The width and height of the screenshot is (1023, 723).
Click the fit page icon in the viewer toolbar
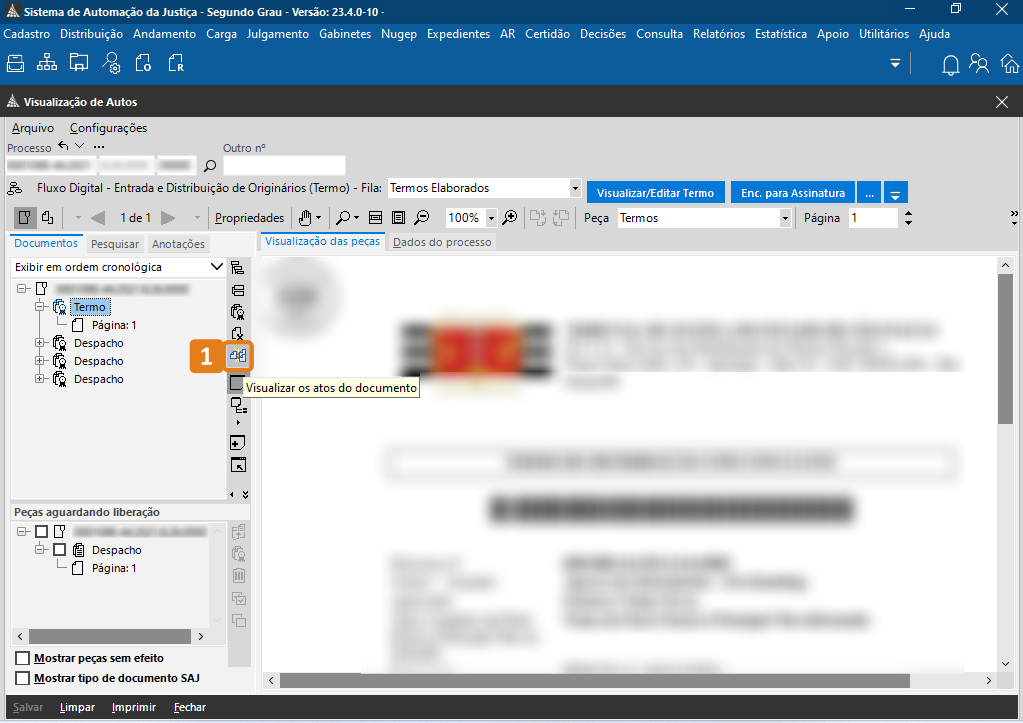point(399,218)
